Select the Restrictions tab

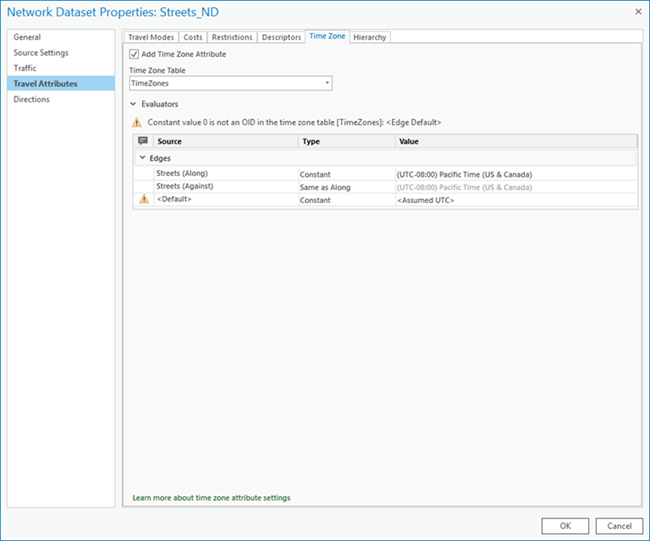[x=231, y=37]
